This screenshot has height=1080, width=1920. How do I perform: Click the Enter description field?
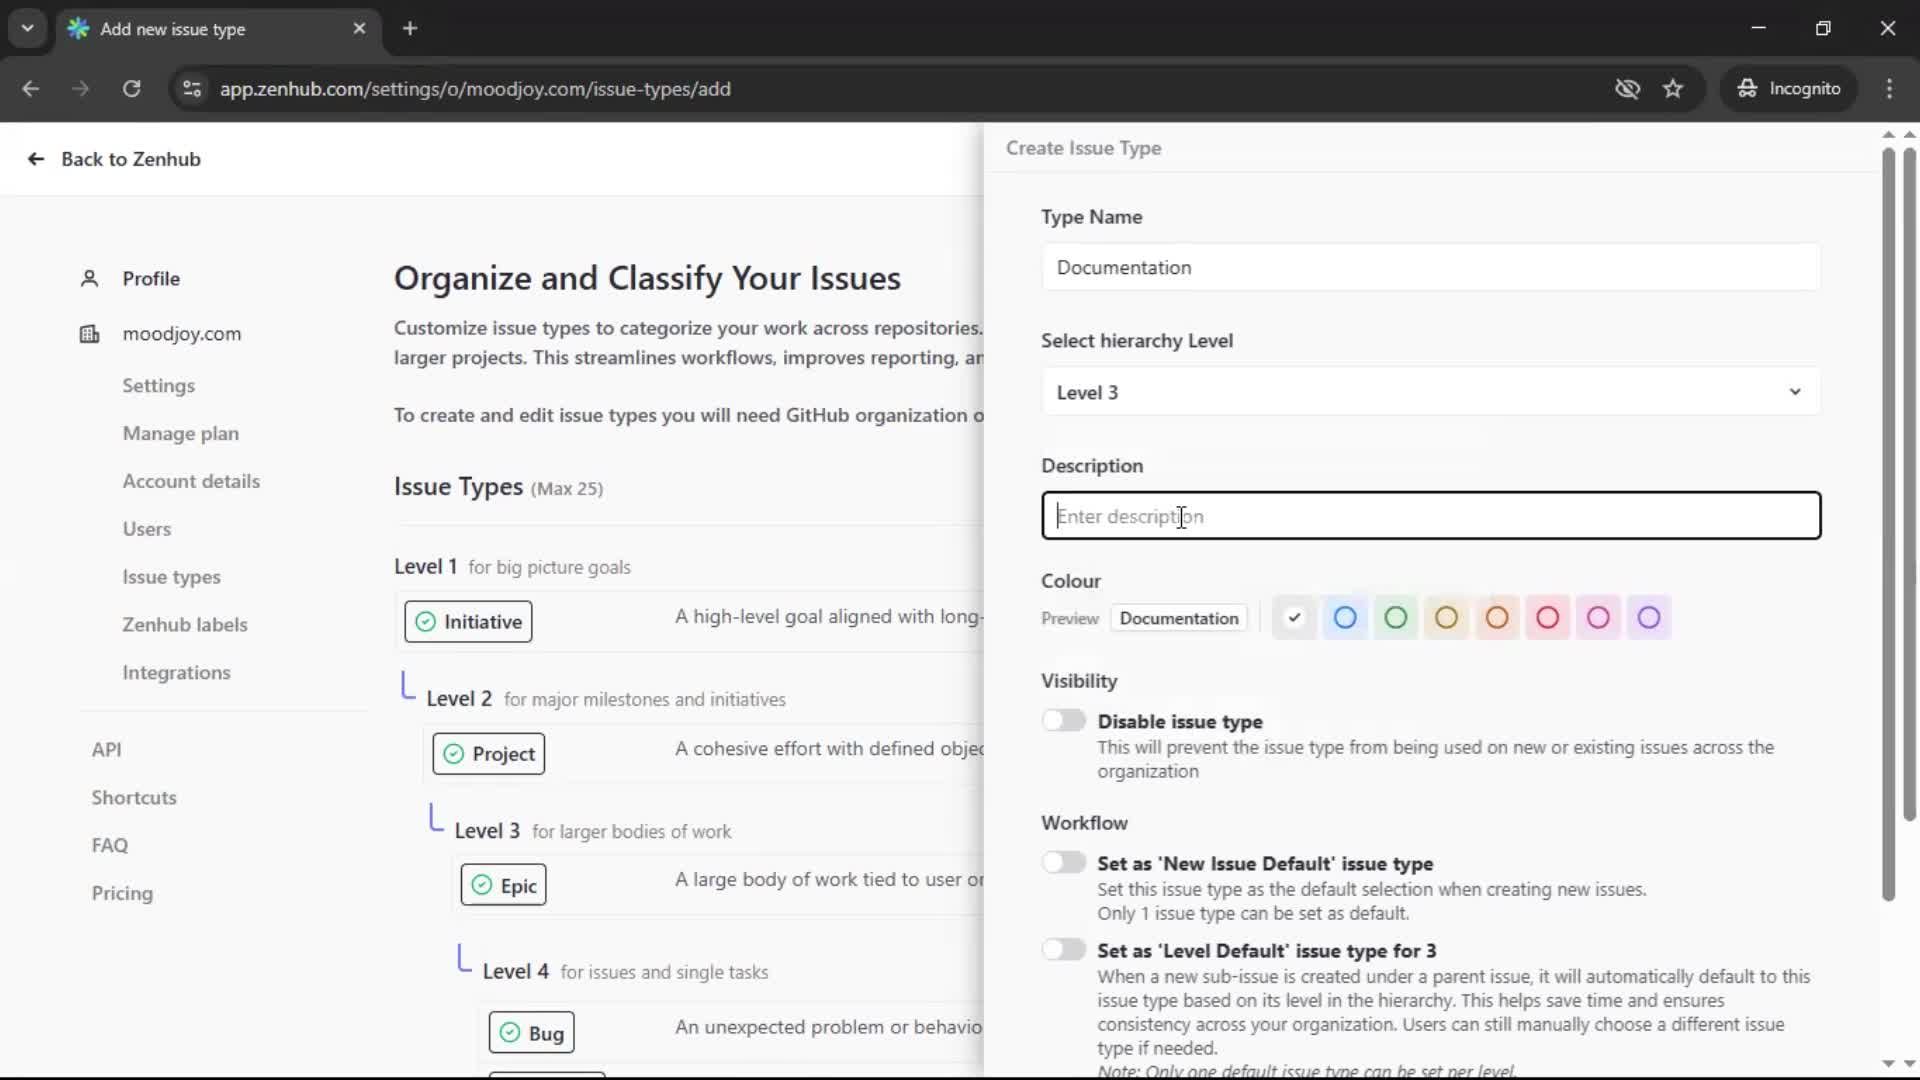(x=1430, y=516)
